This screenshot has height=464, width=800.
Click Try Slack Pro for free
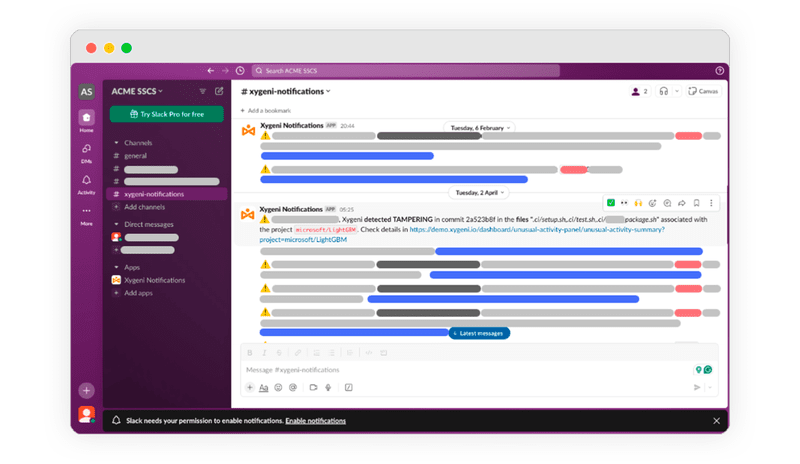pos(166,115)
